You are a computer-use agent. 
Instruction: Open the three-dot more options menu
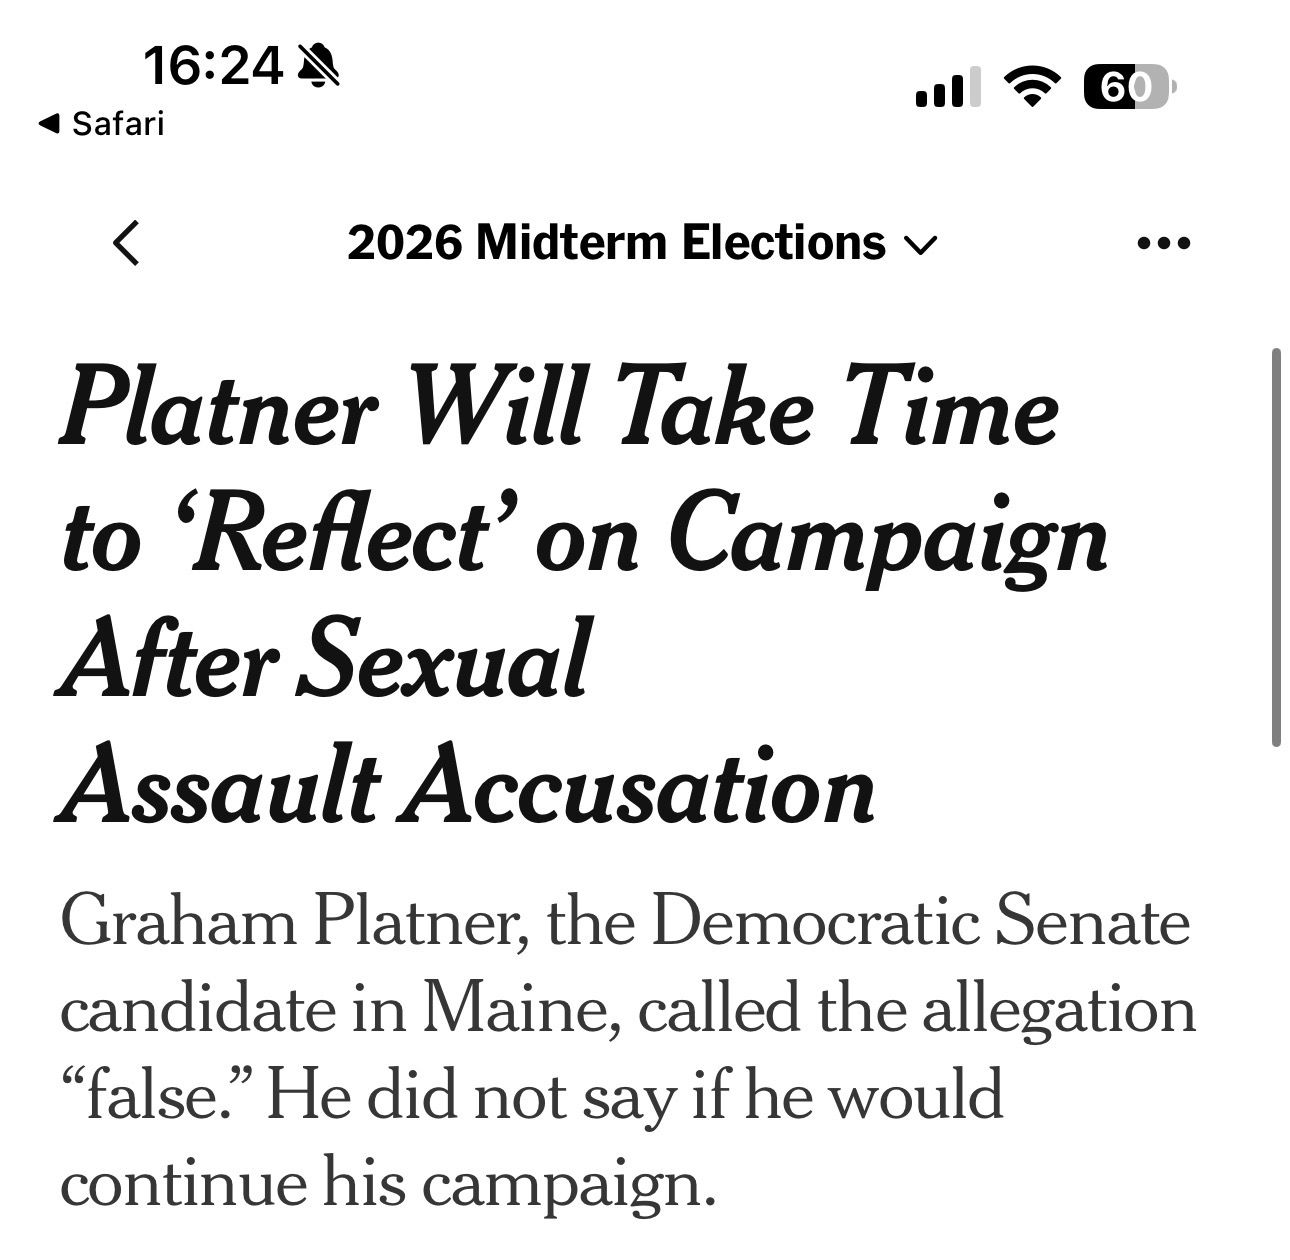pyautogui.click(x=1165, y=243)
